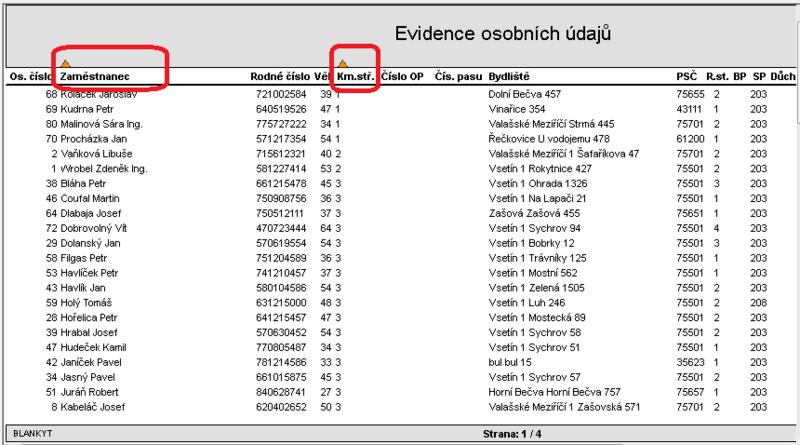Click the SP column header
Image resolution: width=800 pixels, height=445 pixels.
click(x=759, y=77)
